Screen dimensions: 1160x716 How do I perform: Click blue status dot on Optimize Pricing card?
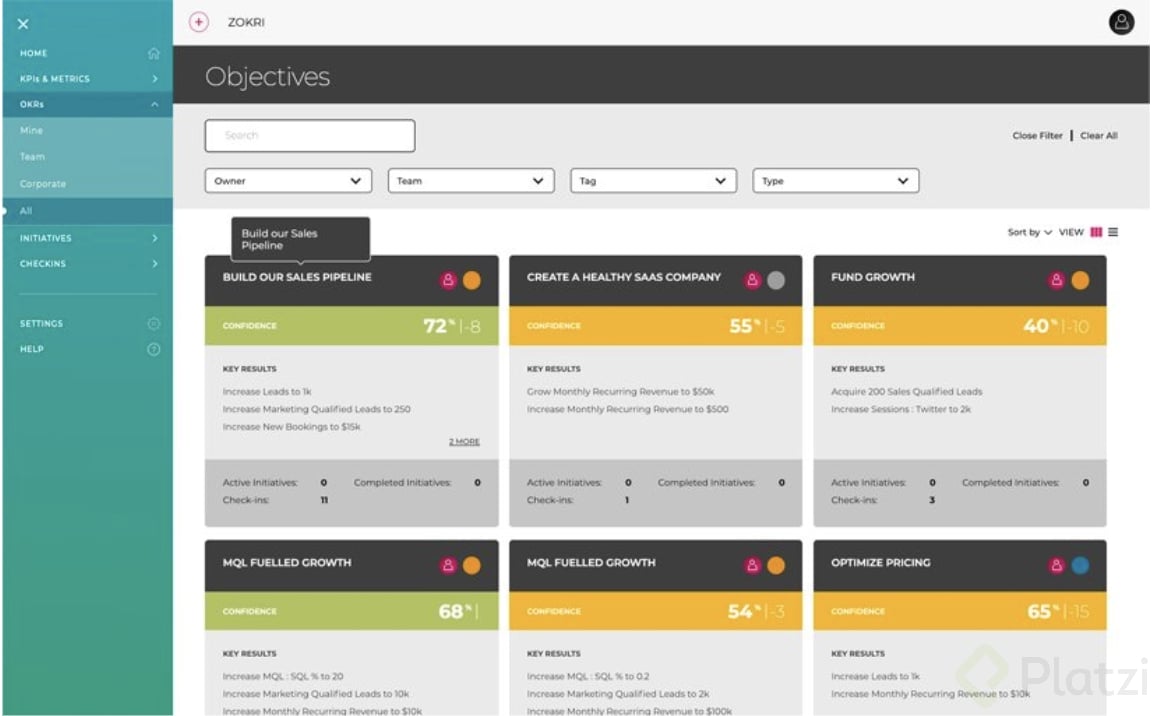1080,566
